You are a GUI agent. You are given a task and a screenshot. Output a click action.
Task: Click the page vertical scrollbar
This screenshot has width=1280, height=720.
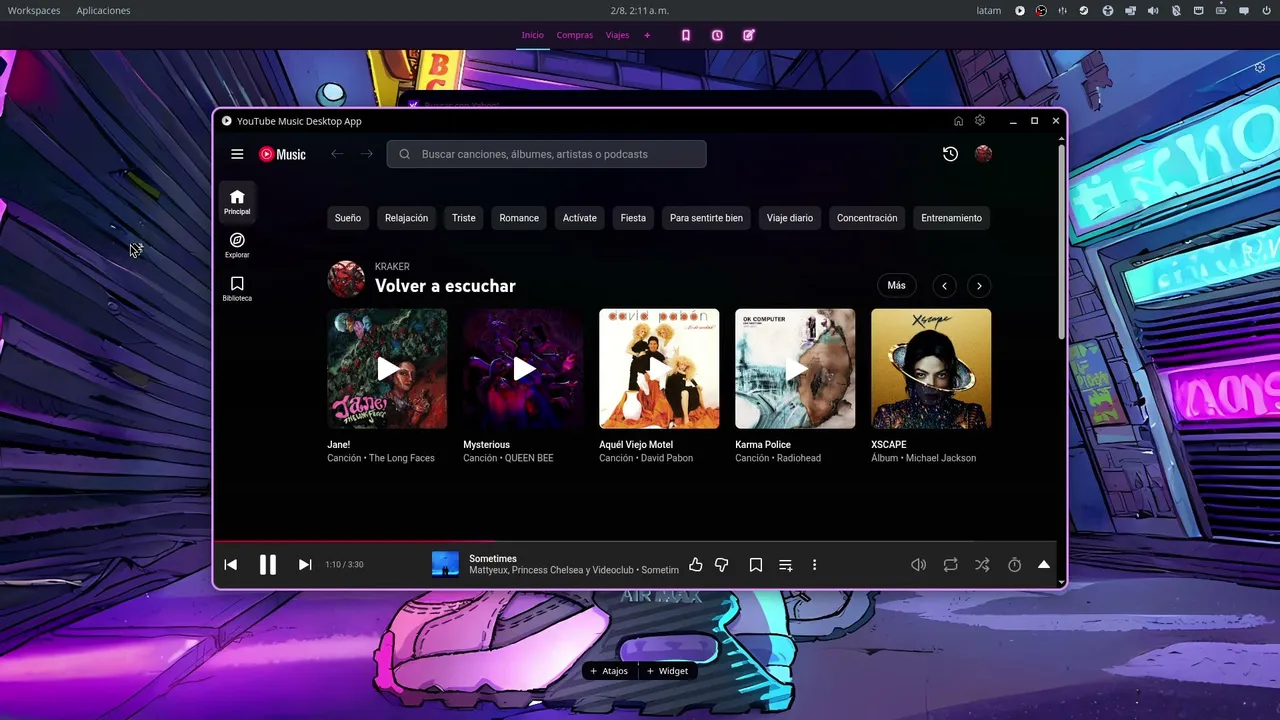click(1061, 242)
